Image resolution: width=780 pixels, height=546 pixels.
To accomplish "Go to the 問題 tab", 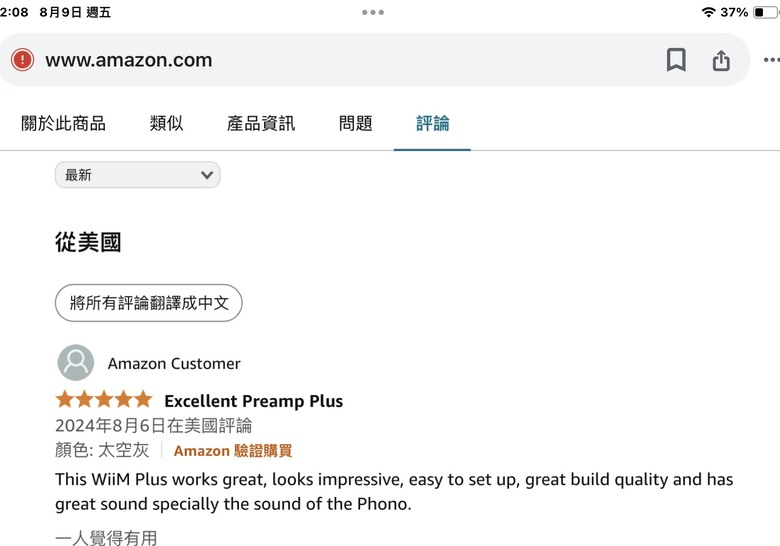I will [356, 123].
